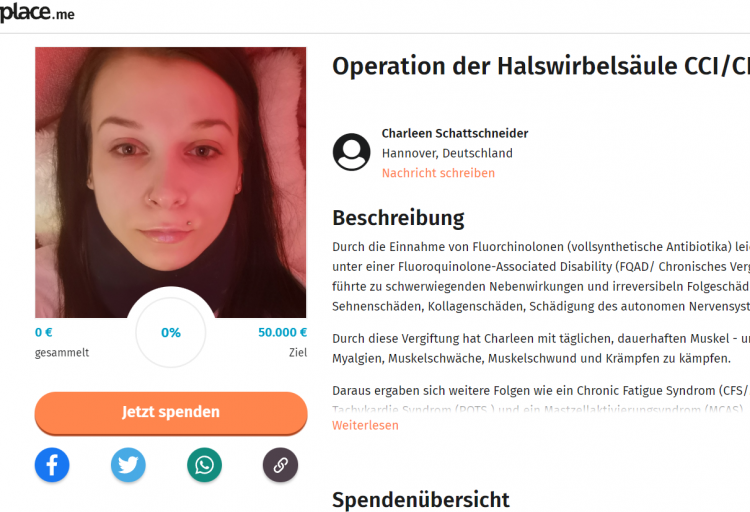The height and width of the screenshot is (512, 750).
Task: Click the 50.000 € goal amount
Action: tap(282, 332)
